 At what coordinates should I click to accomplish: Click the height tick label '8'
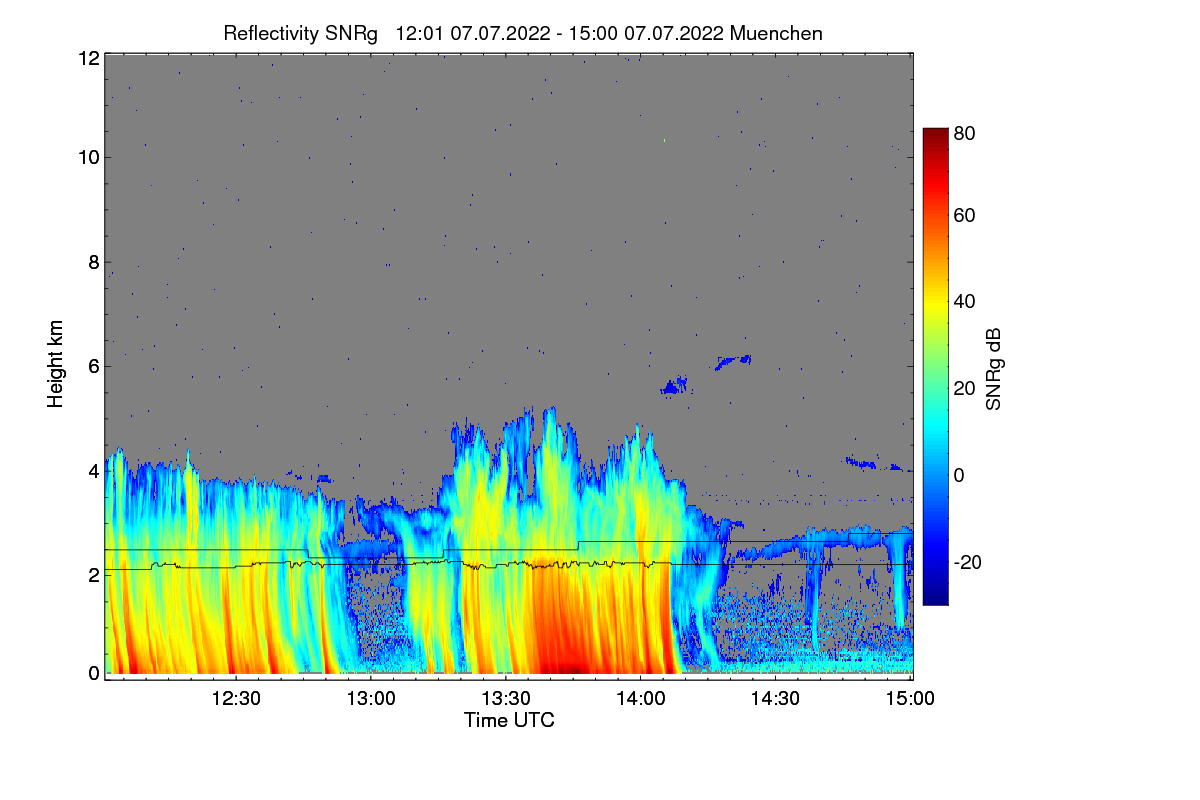93,263
